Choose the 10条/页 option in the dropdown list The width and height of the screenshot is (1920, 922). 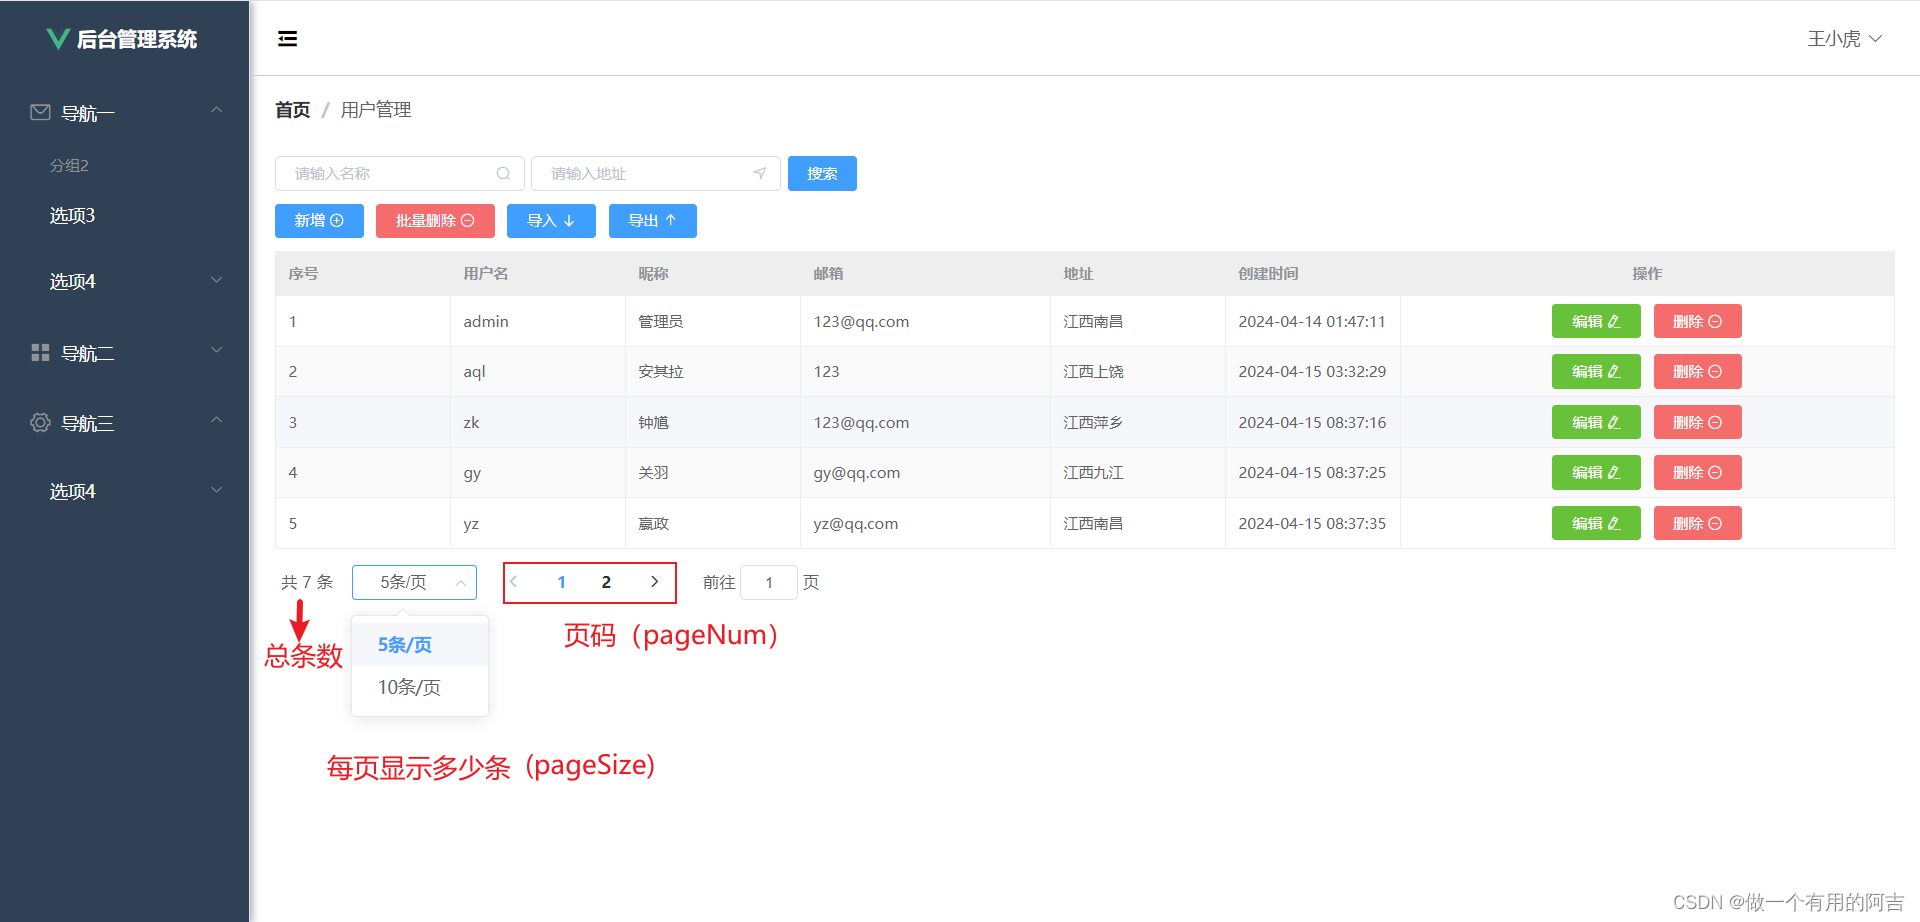pyautogui.click(x=420, y=687)
